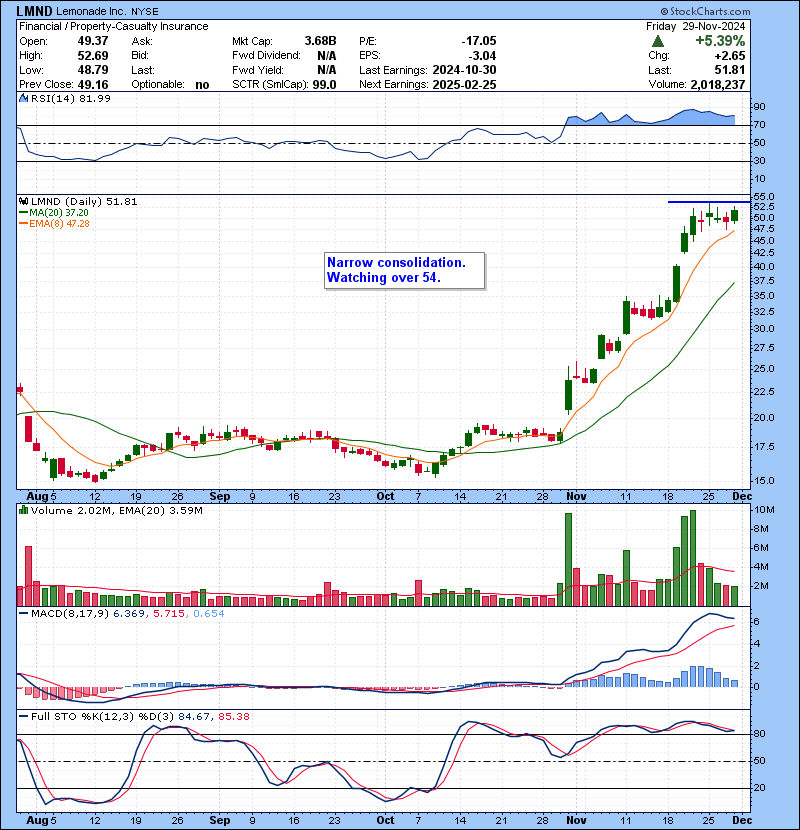The width and height of the screenshot is (800, 830).
Task: Click the green up-arrow change indicator
Action: (658, 41)
